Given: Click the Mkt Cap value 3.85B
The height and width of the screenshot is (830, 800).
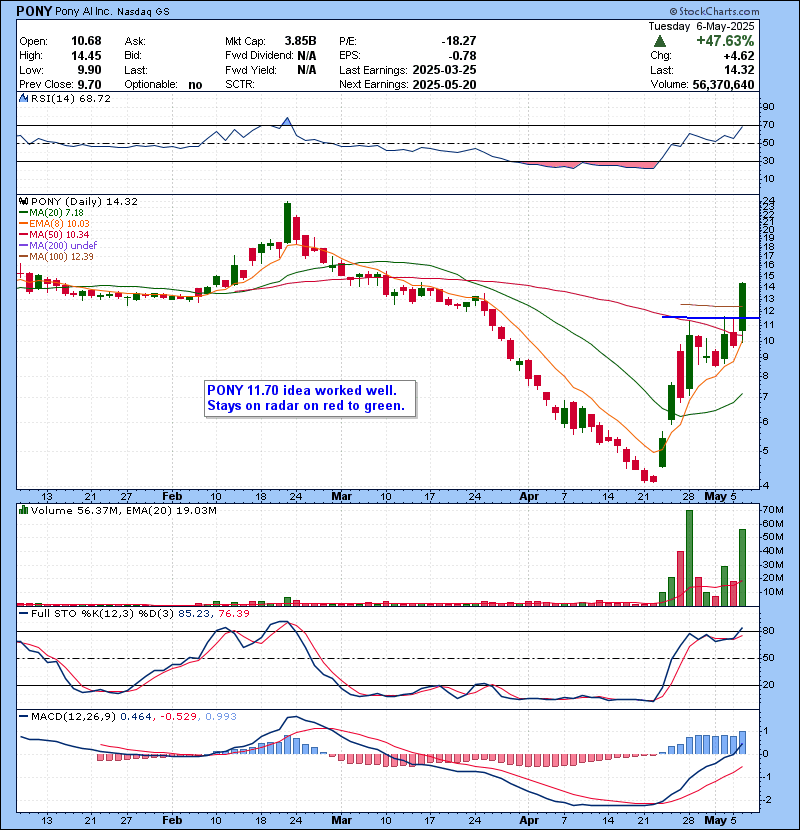Looking at the screenshot, I should (x=300, y=41).
